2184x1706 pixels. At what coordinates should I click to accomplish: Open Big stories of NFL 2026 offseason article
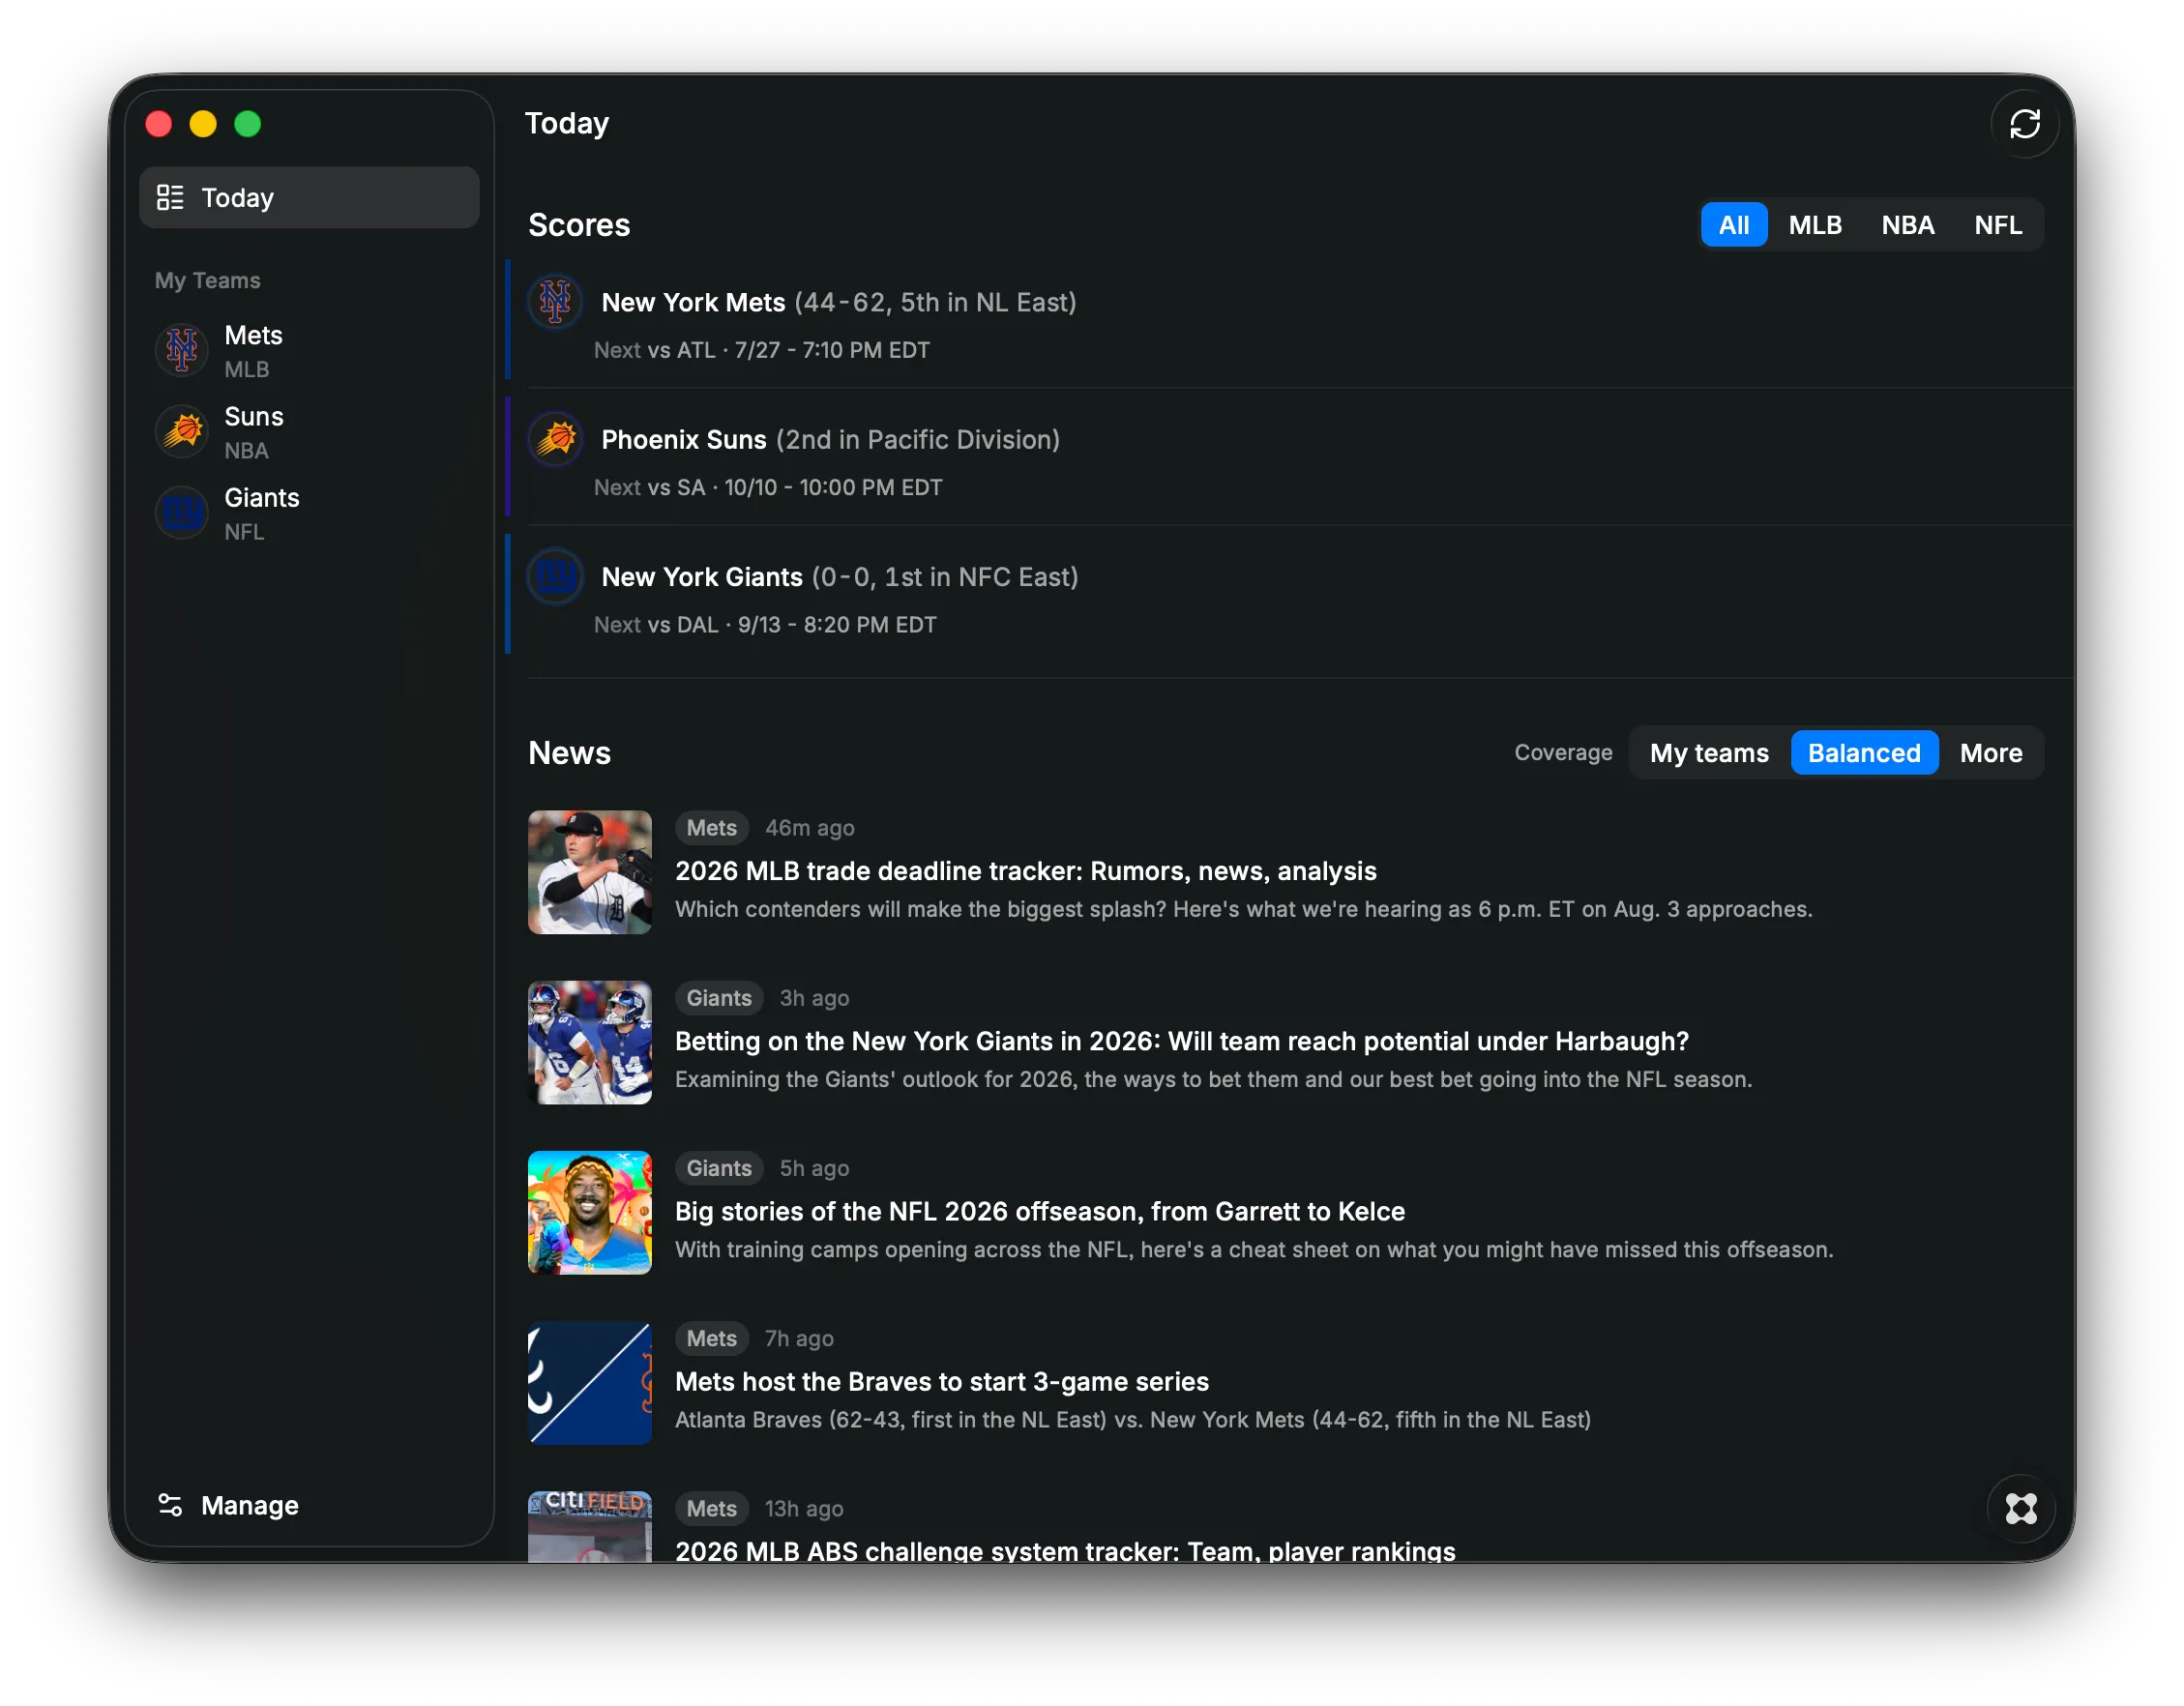(1039, 1211)
